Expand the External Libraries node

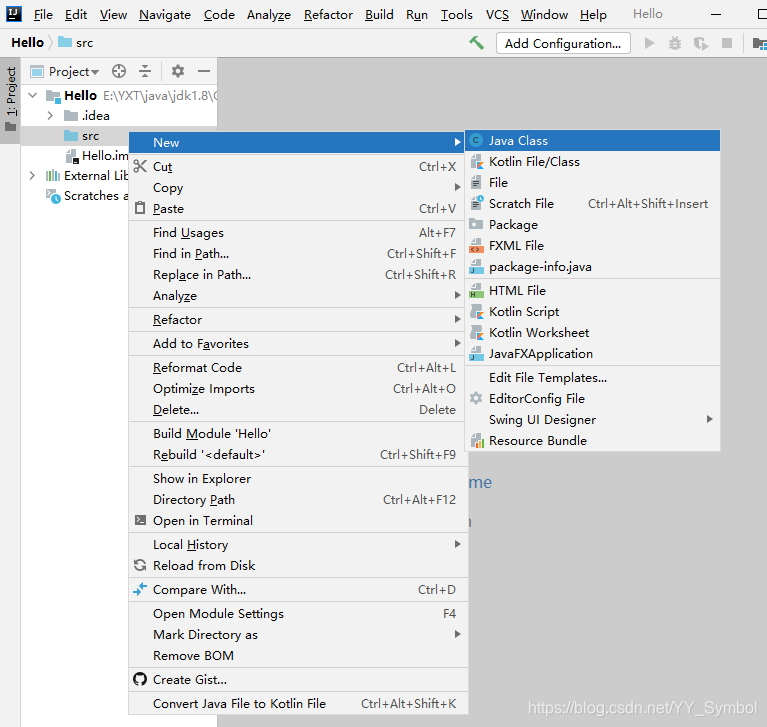click(x=32, y=175)
